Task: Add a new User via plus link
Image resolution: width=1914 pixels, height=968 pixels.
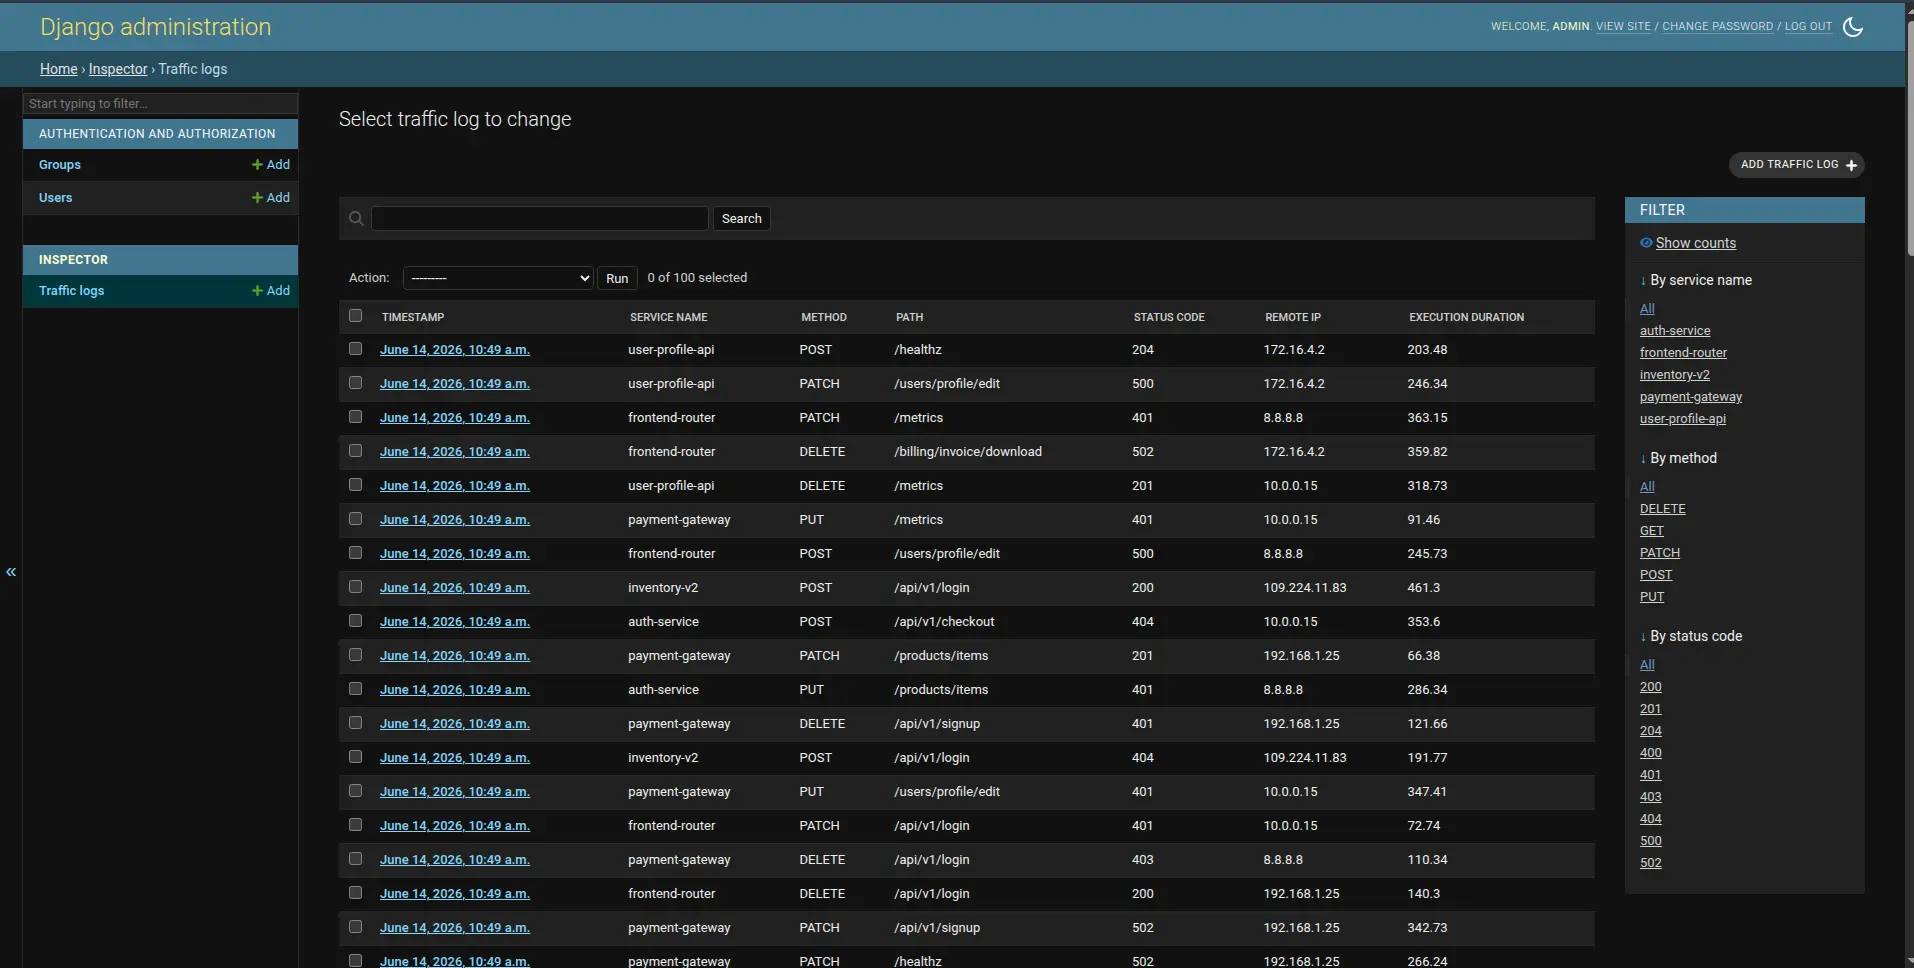Action: coord(271,198)
